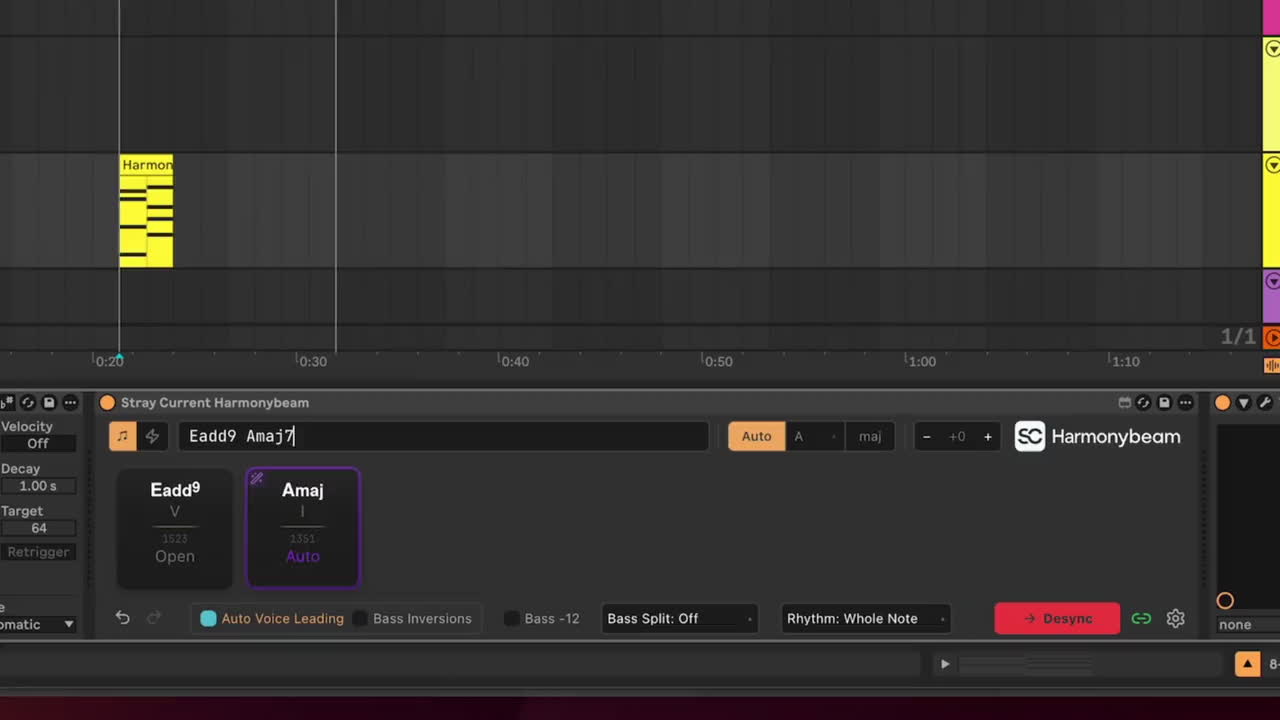Select the Eadd9 chord card

tap(175, 527)
